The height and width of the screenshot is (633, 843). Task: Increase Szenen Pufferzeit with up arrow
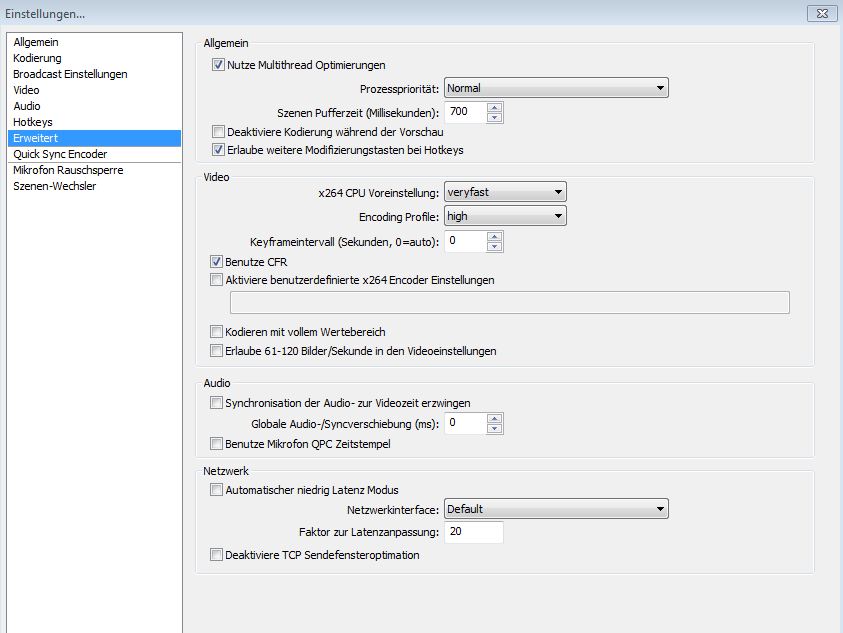tap(494, 107)
